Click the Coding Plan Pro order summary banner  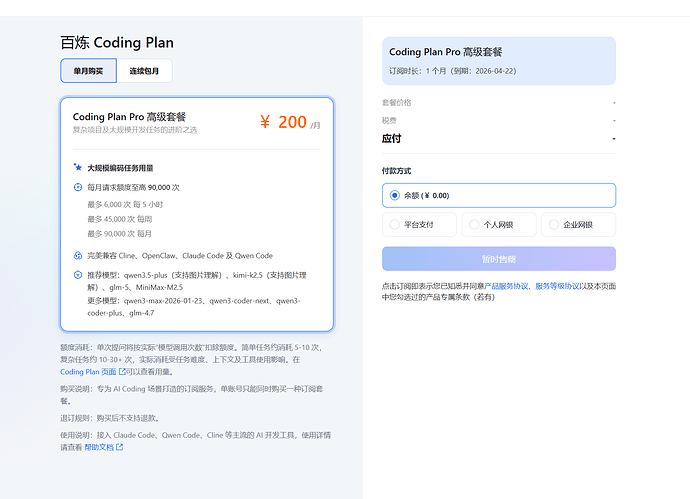click(x=499, y=61)
